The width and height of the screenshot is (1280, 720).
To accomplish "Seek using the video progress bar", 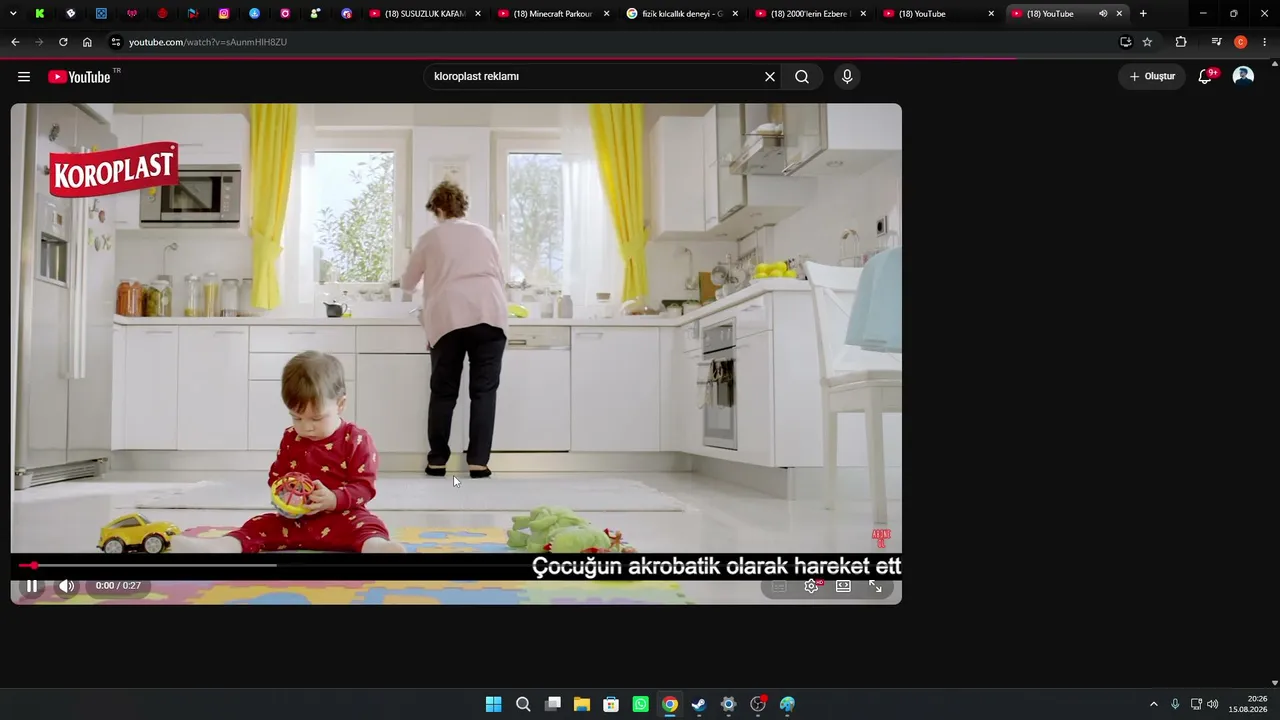I will pyautogui.click(x=456, y=565).
